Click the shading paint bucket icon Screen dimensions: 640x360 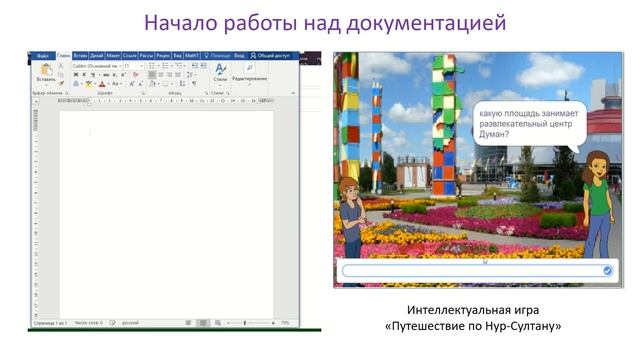[x=152, y=84]
